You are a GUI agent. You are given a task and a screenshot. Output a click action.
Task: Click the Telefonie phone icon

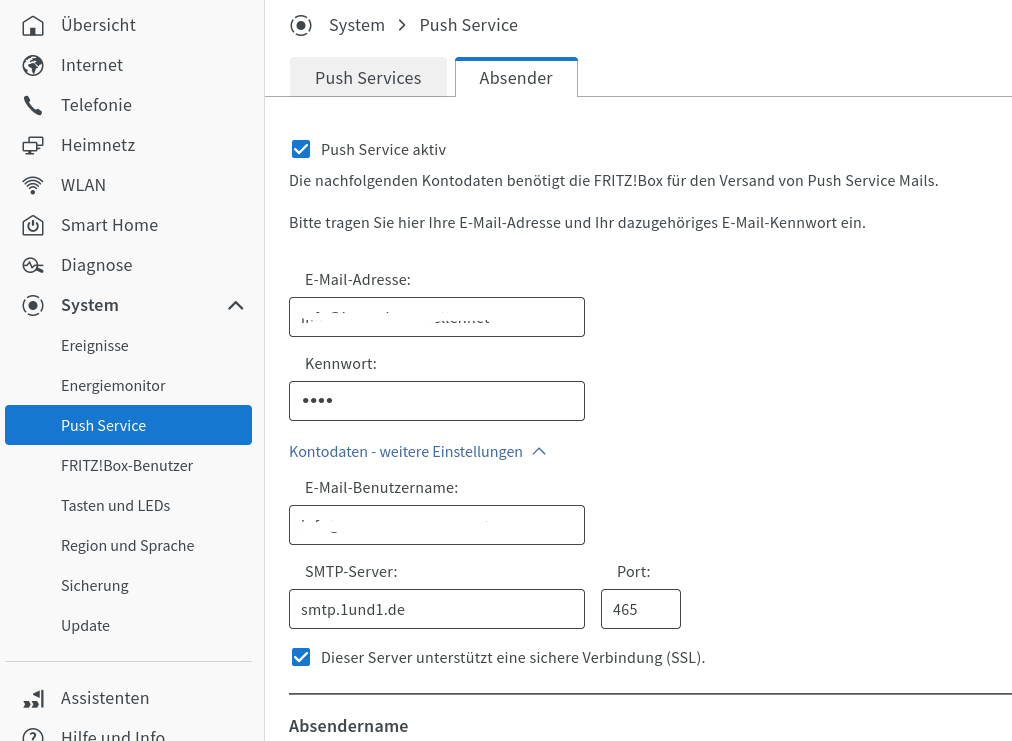pos(33,105)
